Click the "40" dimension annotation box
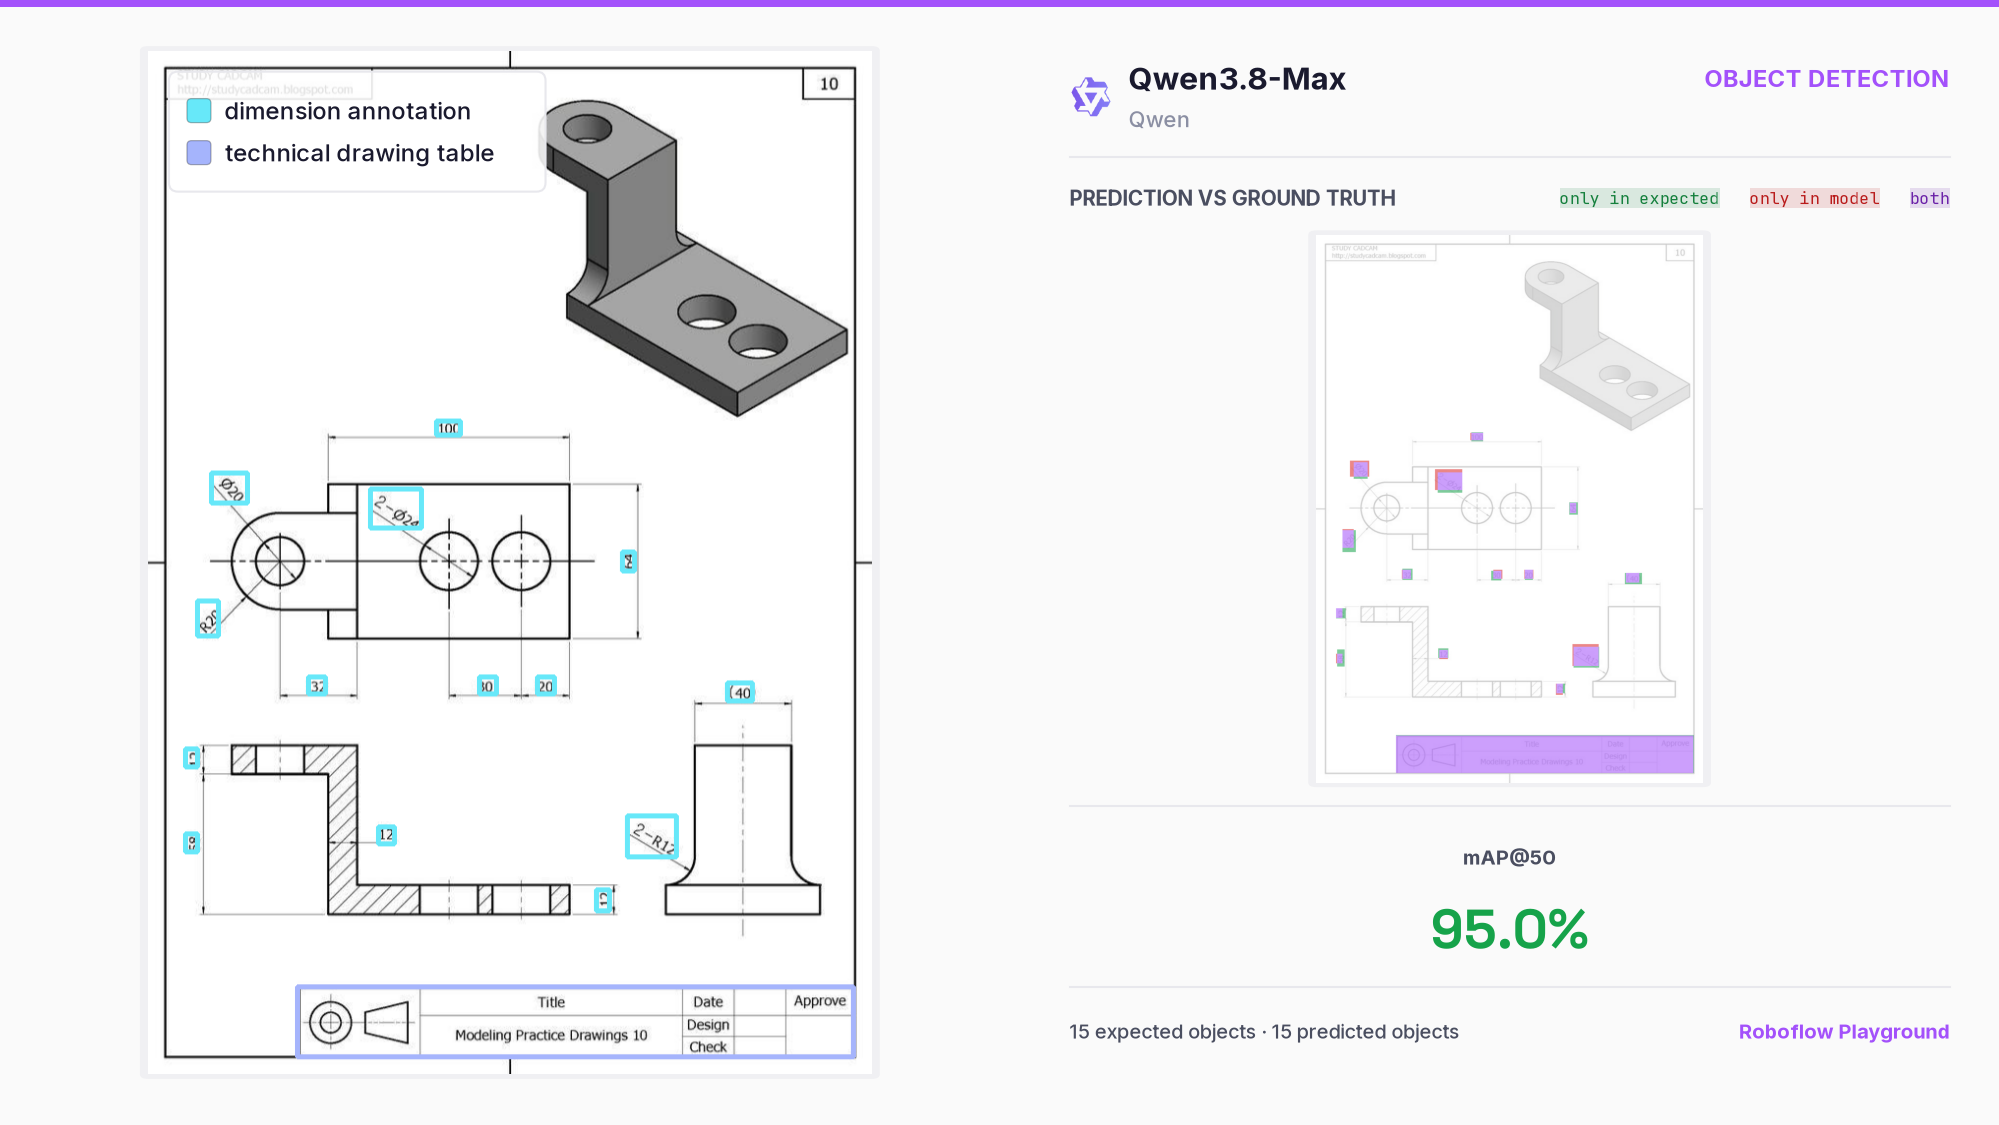The image size is (1999, 1125). tap(740, 692)
